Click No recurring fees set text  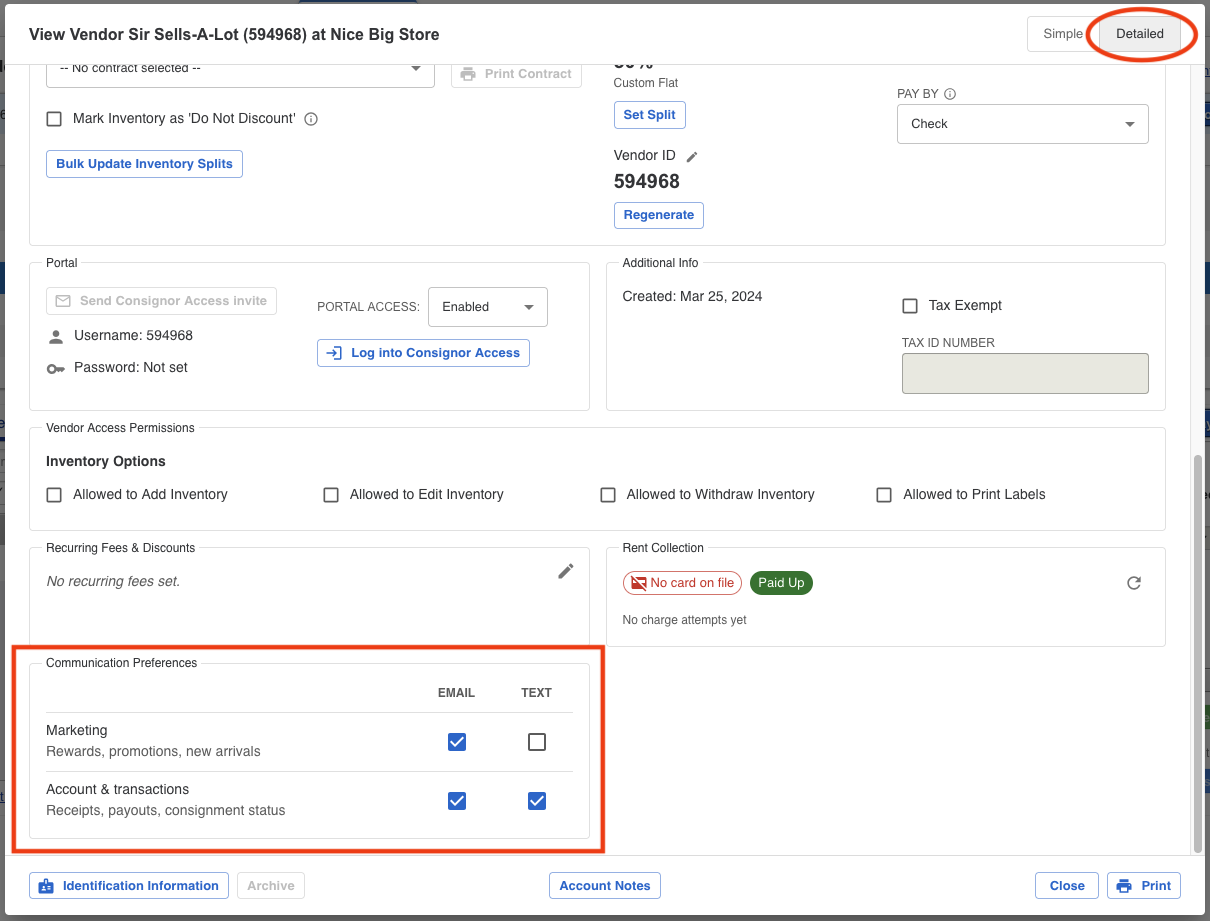pyautogui.click(x=113, y=582)
